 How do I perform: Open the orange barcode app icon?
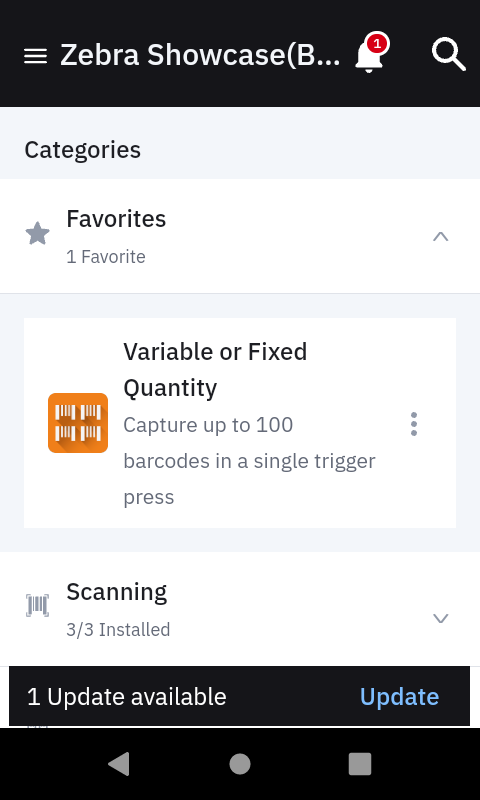pyautogui.click(x=78, y=423)
